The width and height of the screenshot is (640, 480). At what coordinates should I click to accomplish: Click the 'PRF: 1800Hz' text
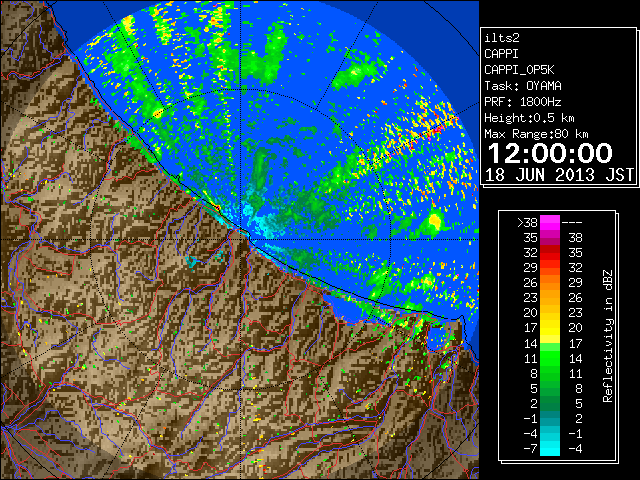click(523, 102)
